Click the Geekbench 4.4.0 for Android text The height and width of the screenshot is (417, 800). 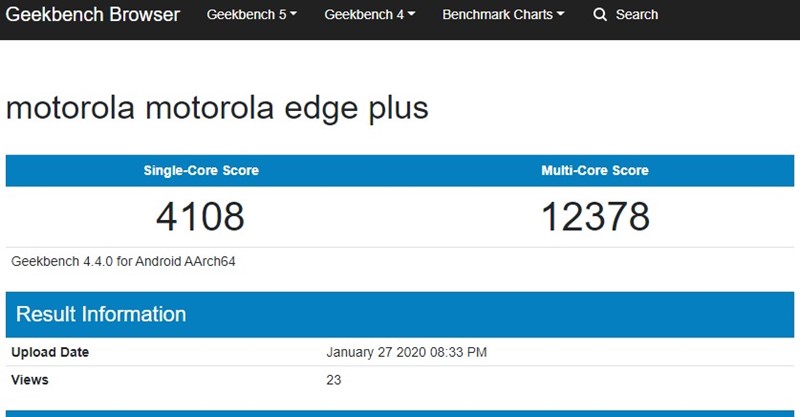click(x=123, y=262)
